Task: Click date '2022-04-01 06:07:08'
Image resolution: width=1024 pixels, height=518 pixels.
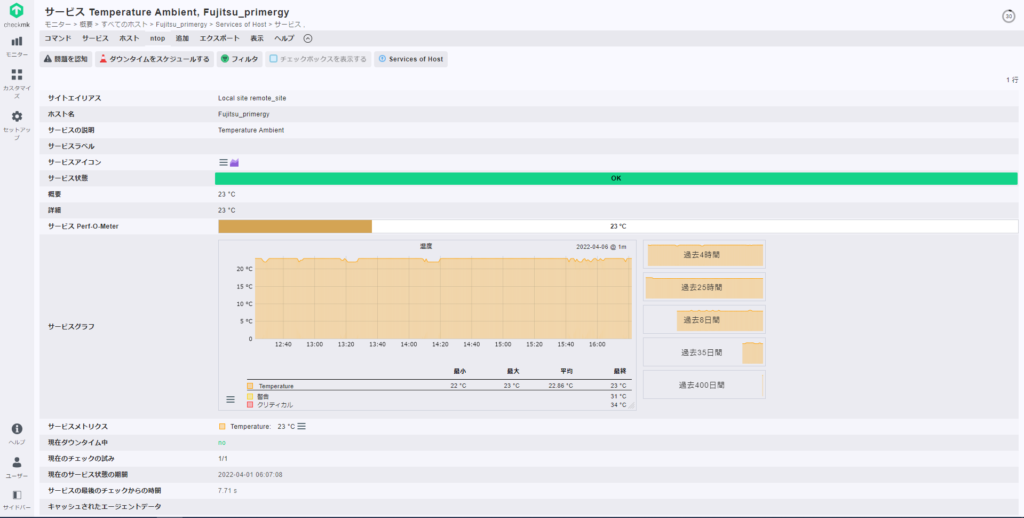Action: (x=250, y=474)
